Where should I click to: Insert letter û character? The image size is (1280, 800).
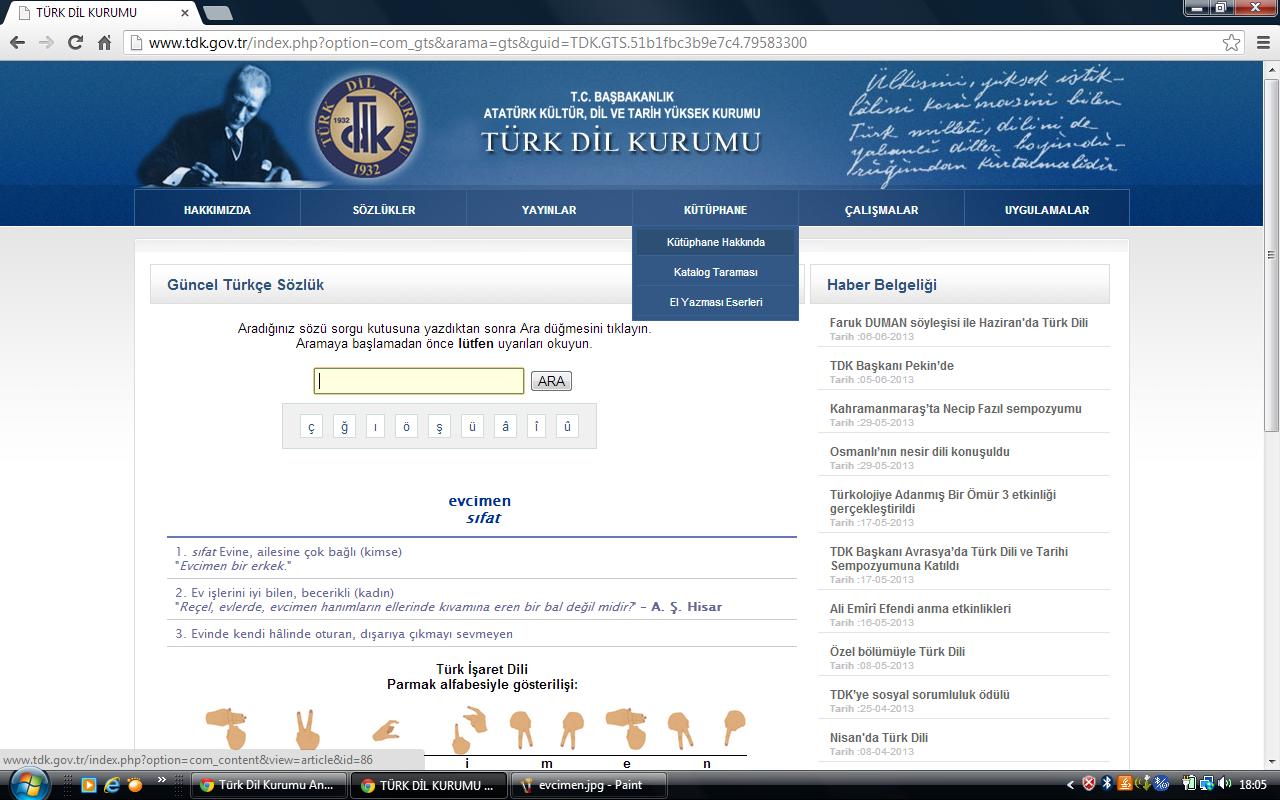pos(567,427)
